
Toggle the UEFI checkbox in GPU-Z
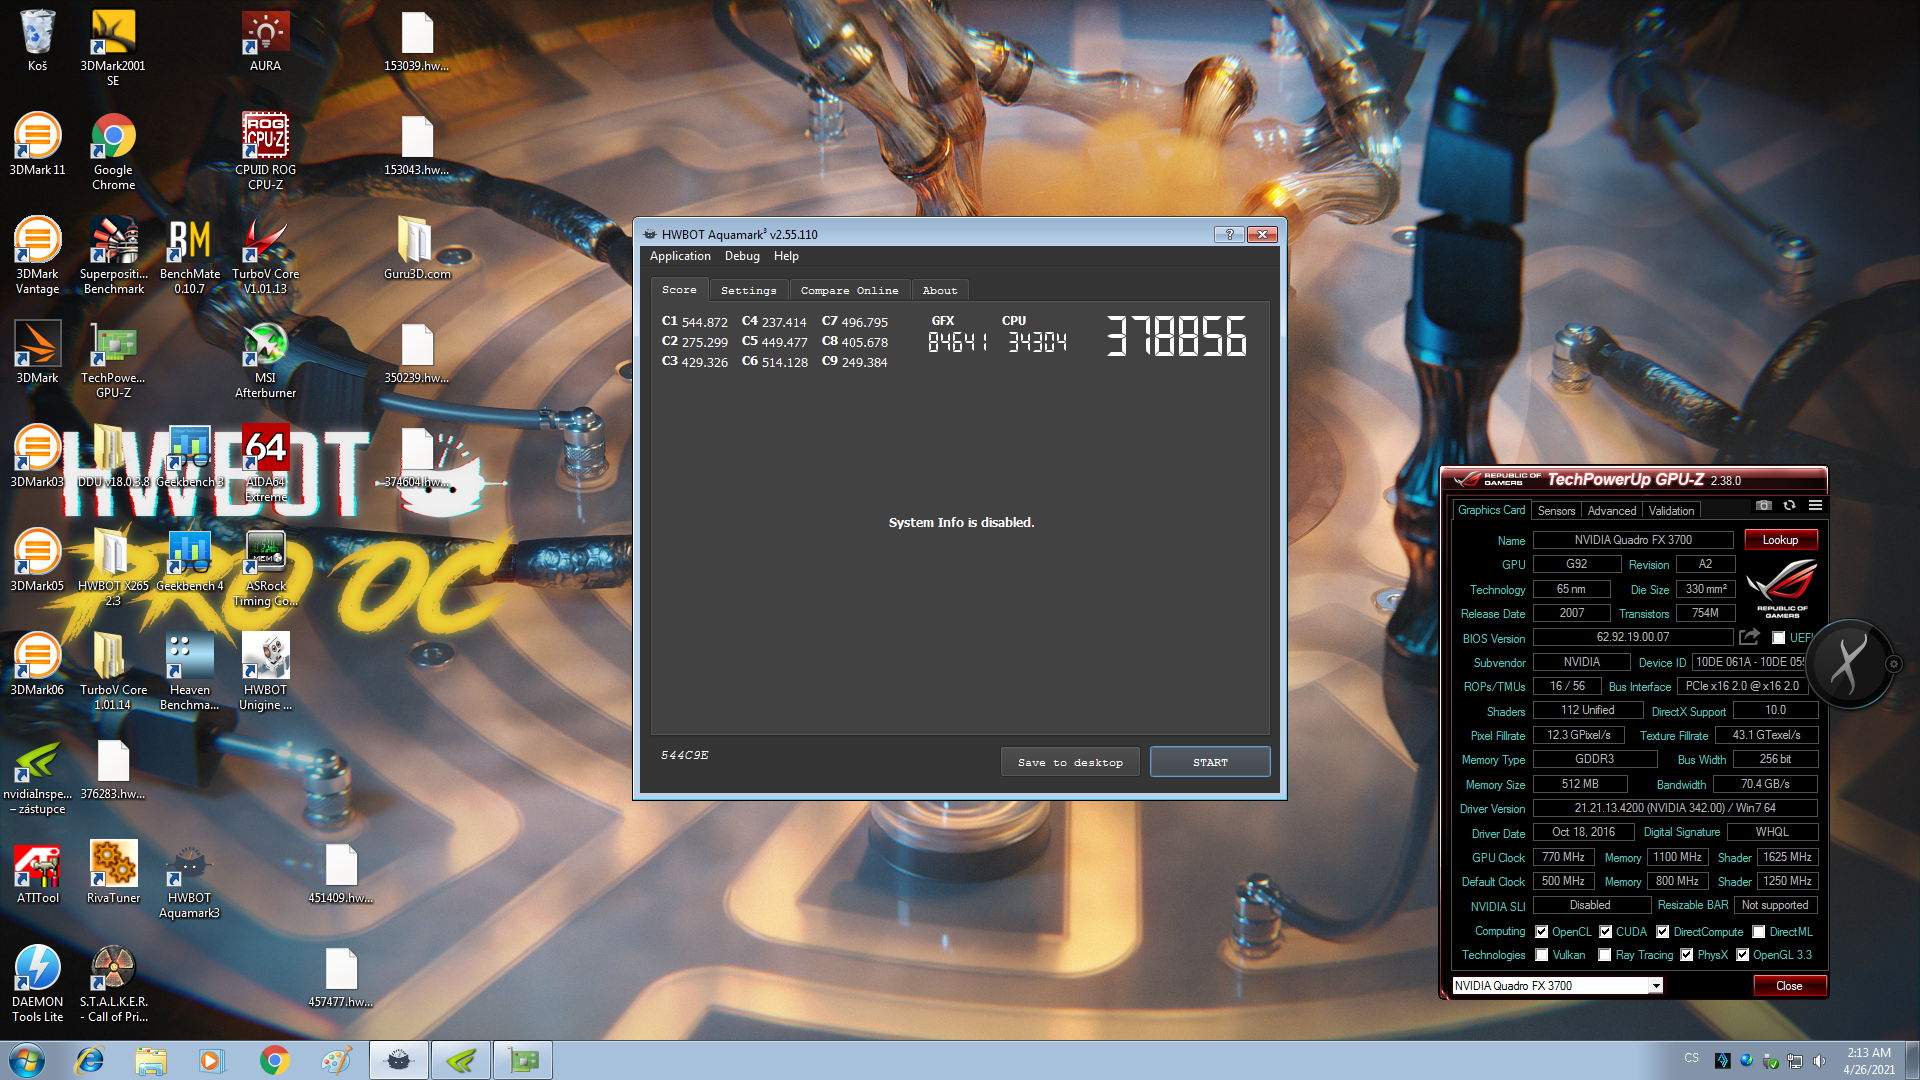[x=1779, y=638]
